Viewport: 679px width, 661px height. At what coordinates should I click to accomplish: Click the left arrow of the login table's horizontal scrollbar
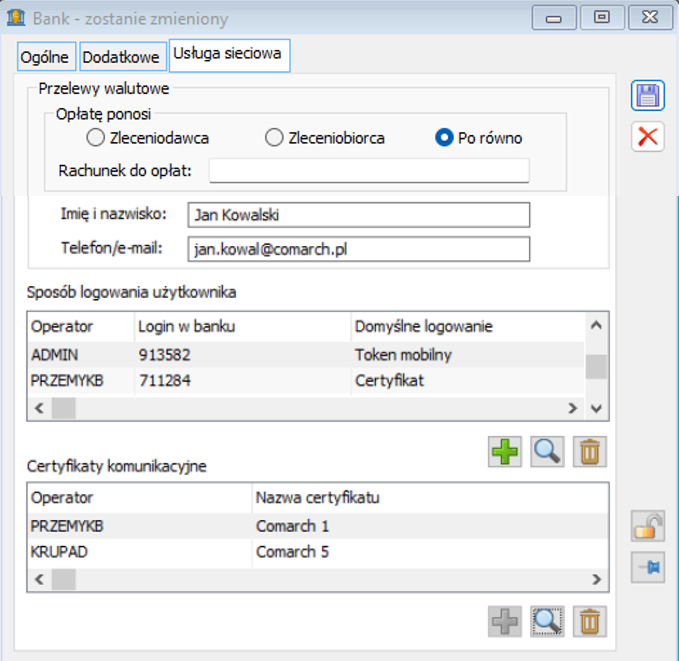[39, 408]
